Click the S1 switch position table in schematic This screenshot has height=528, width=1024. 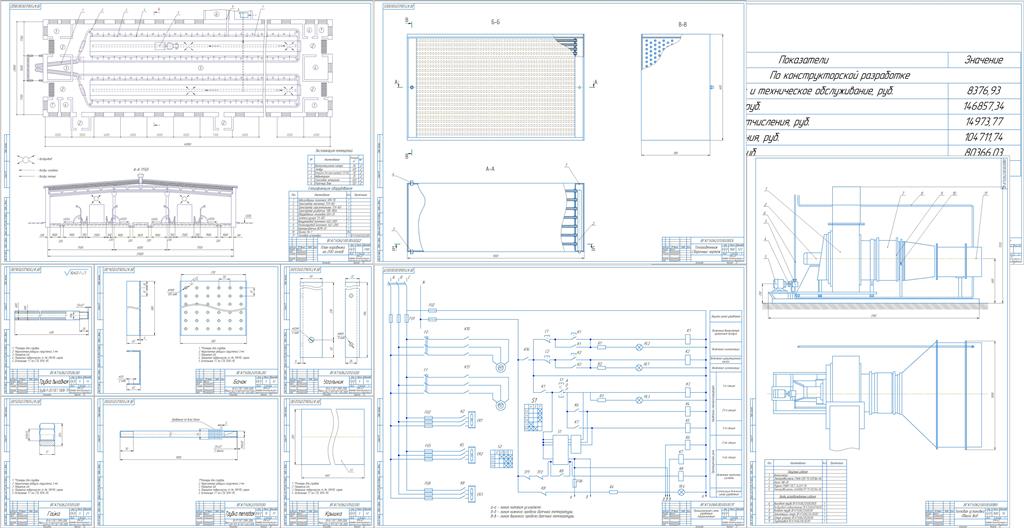coord(534,416)
